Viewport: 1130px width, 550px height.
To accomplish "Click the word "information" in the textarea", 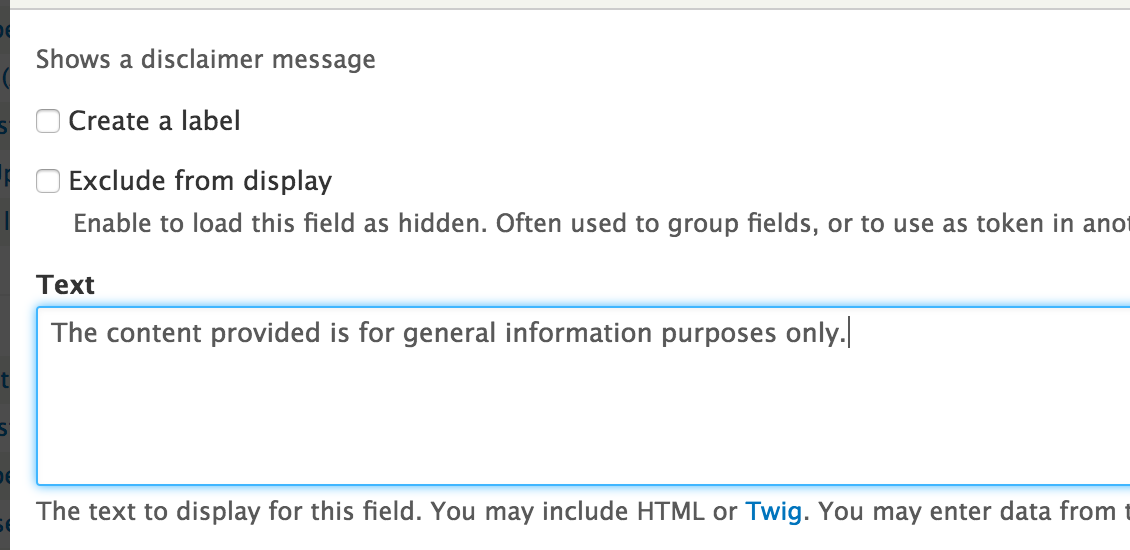I will click(x=577, y=333).
